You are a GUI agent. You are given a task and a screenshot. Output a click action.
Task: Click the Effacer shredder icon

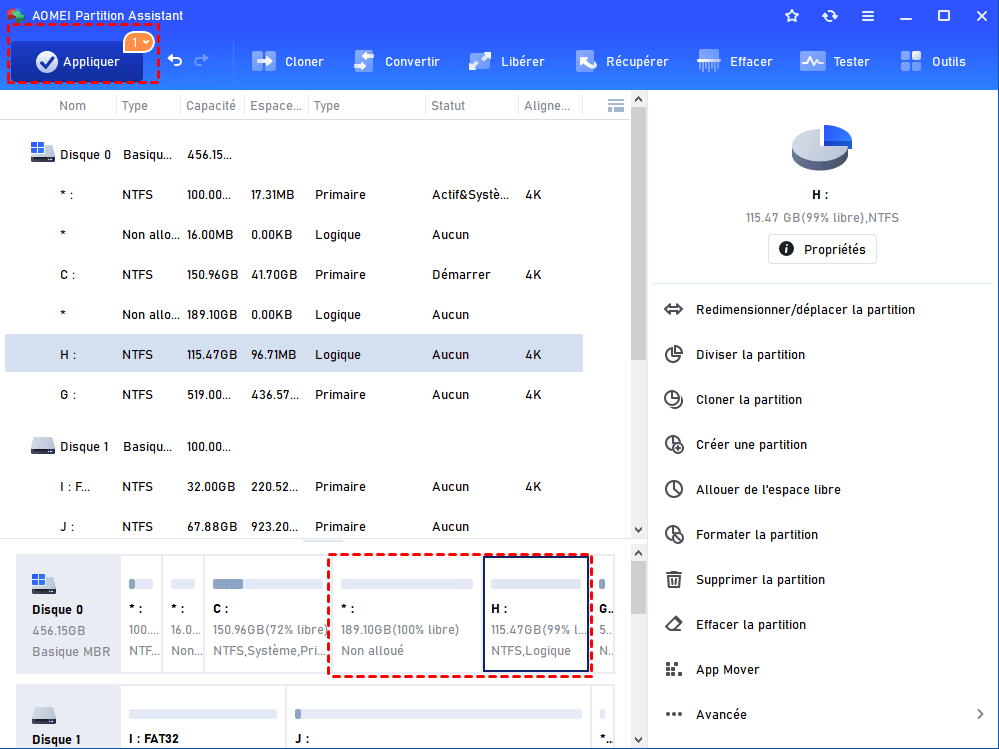[709, 61]
